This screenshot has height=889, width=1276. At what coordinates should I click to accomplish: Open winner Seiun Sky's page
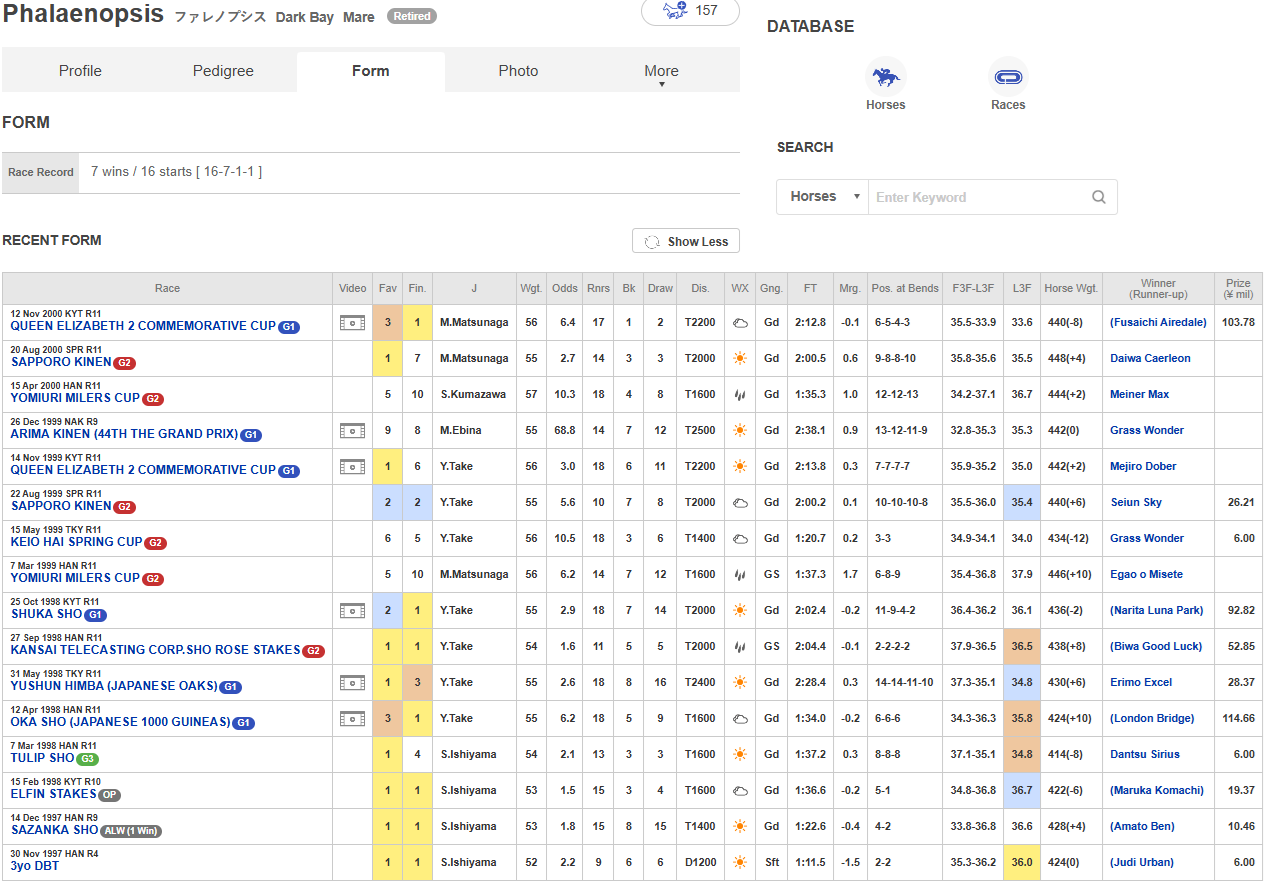coord(1136,502)
